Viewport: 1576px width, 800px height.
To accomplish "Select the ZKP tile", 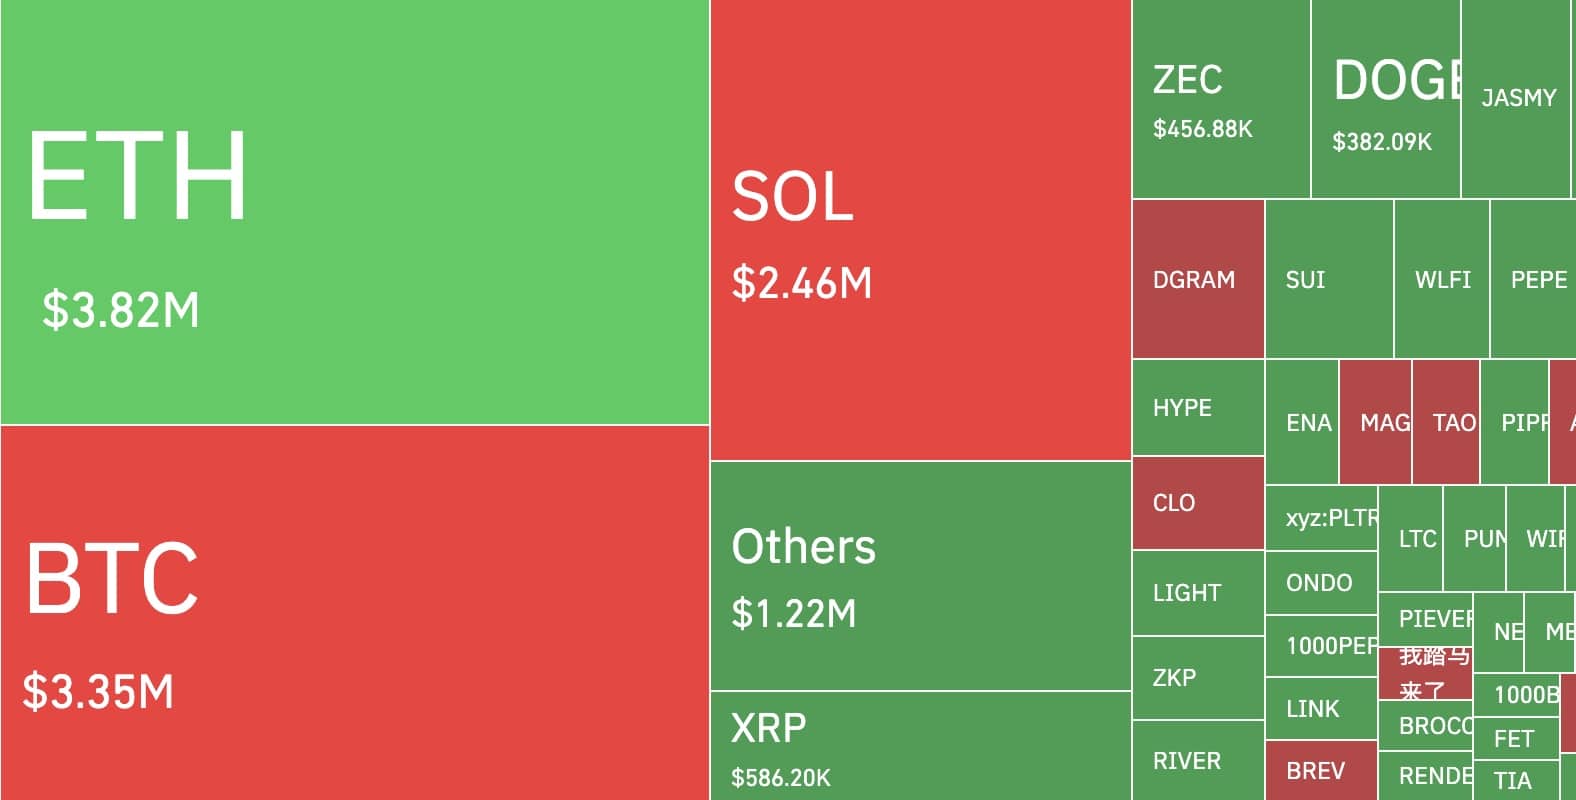I will pyautogui.click(x=1198, y=678).
